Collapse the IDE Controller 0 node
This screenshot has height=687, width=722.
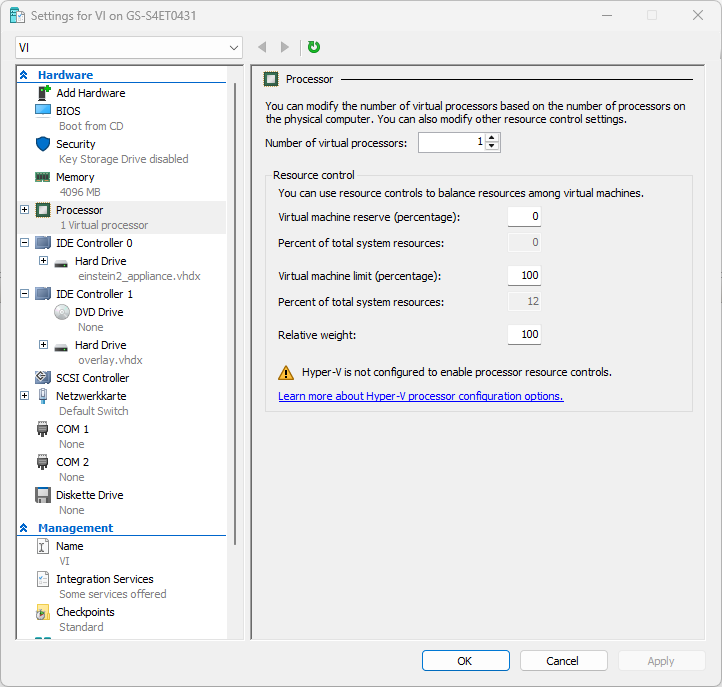pyautogui.click(x=24, y=243)
